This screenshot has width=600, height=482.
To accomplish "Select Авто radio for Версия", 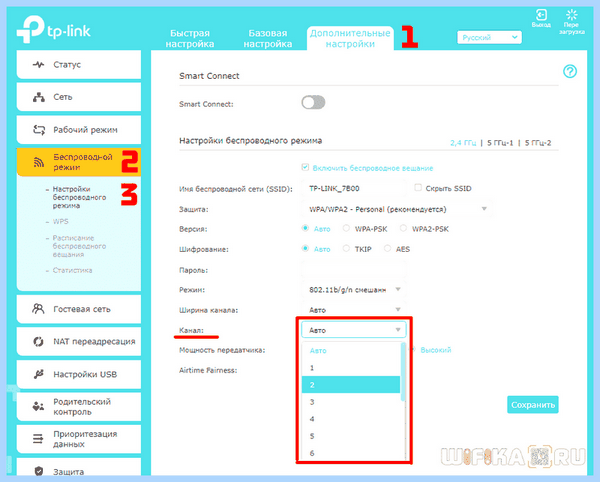I will (305, 228).
